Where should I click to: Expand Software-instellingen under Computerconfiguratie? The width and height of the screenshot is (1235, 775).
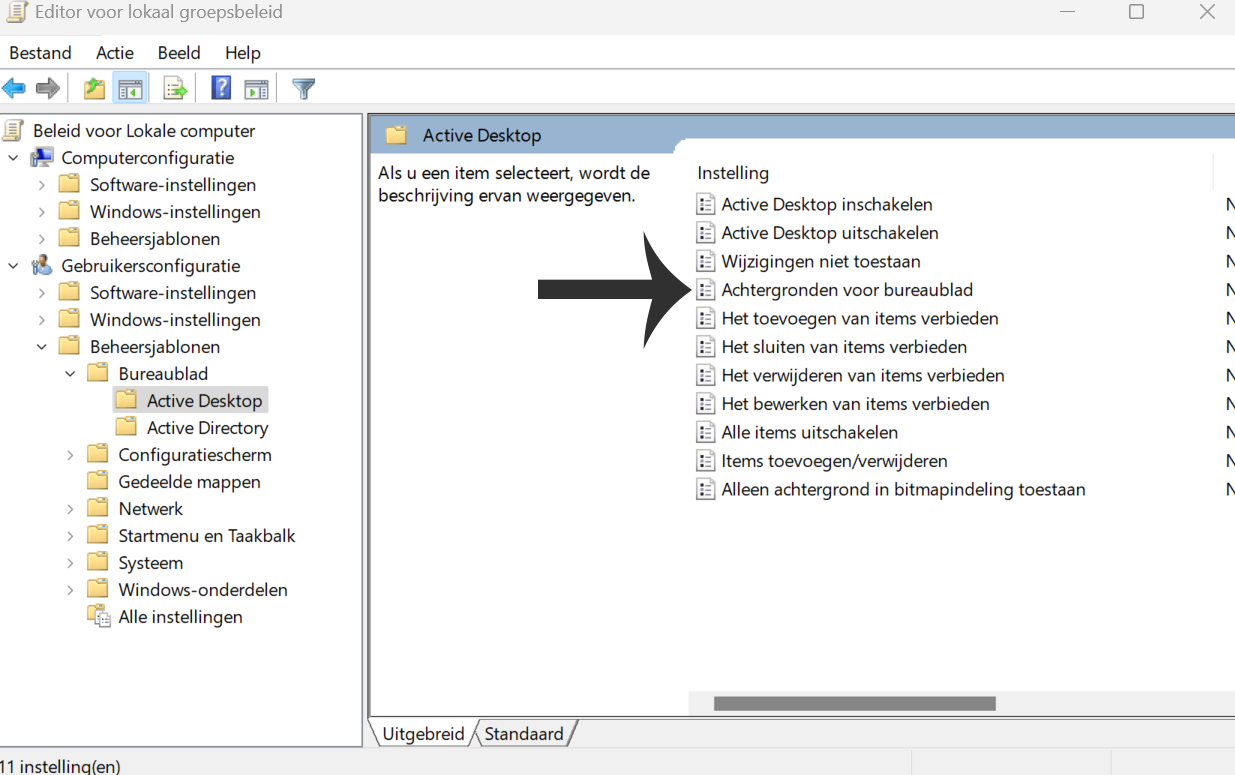click(41, 185)
